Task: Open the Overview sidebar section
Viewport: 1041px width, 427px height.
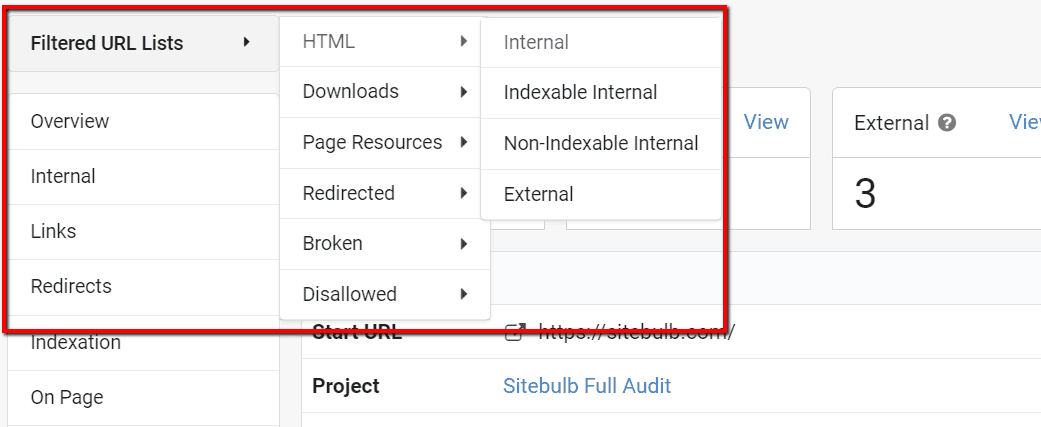Action: [x=143, y=122]
